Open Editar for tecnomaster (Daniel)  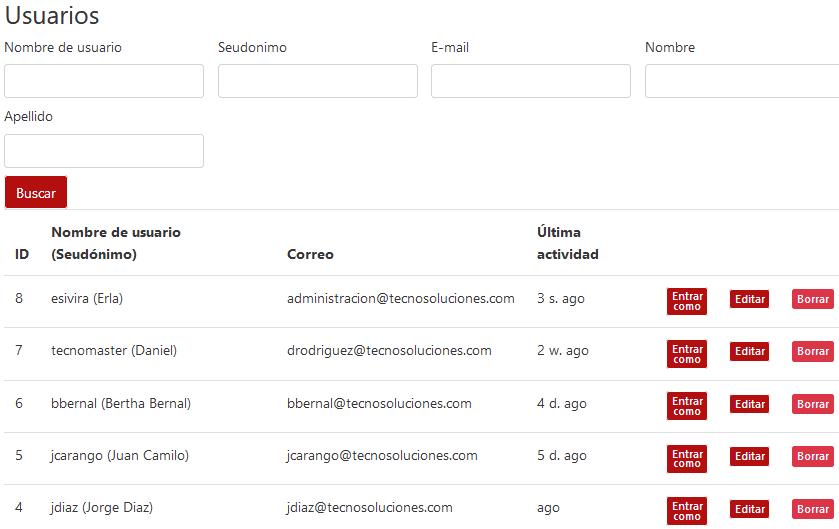pos(749,351)
